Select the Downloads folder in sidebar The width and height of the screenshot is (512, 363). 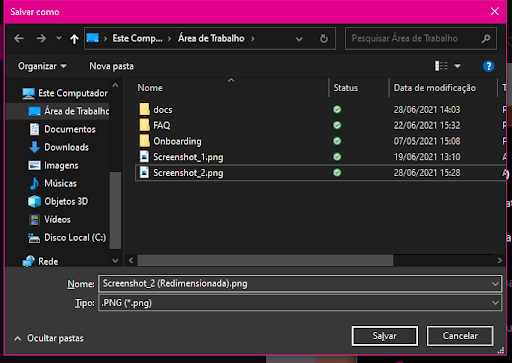pyautogui.click(x=66, y=147)
